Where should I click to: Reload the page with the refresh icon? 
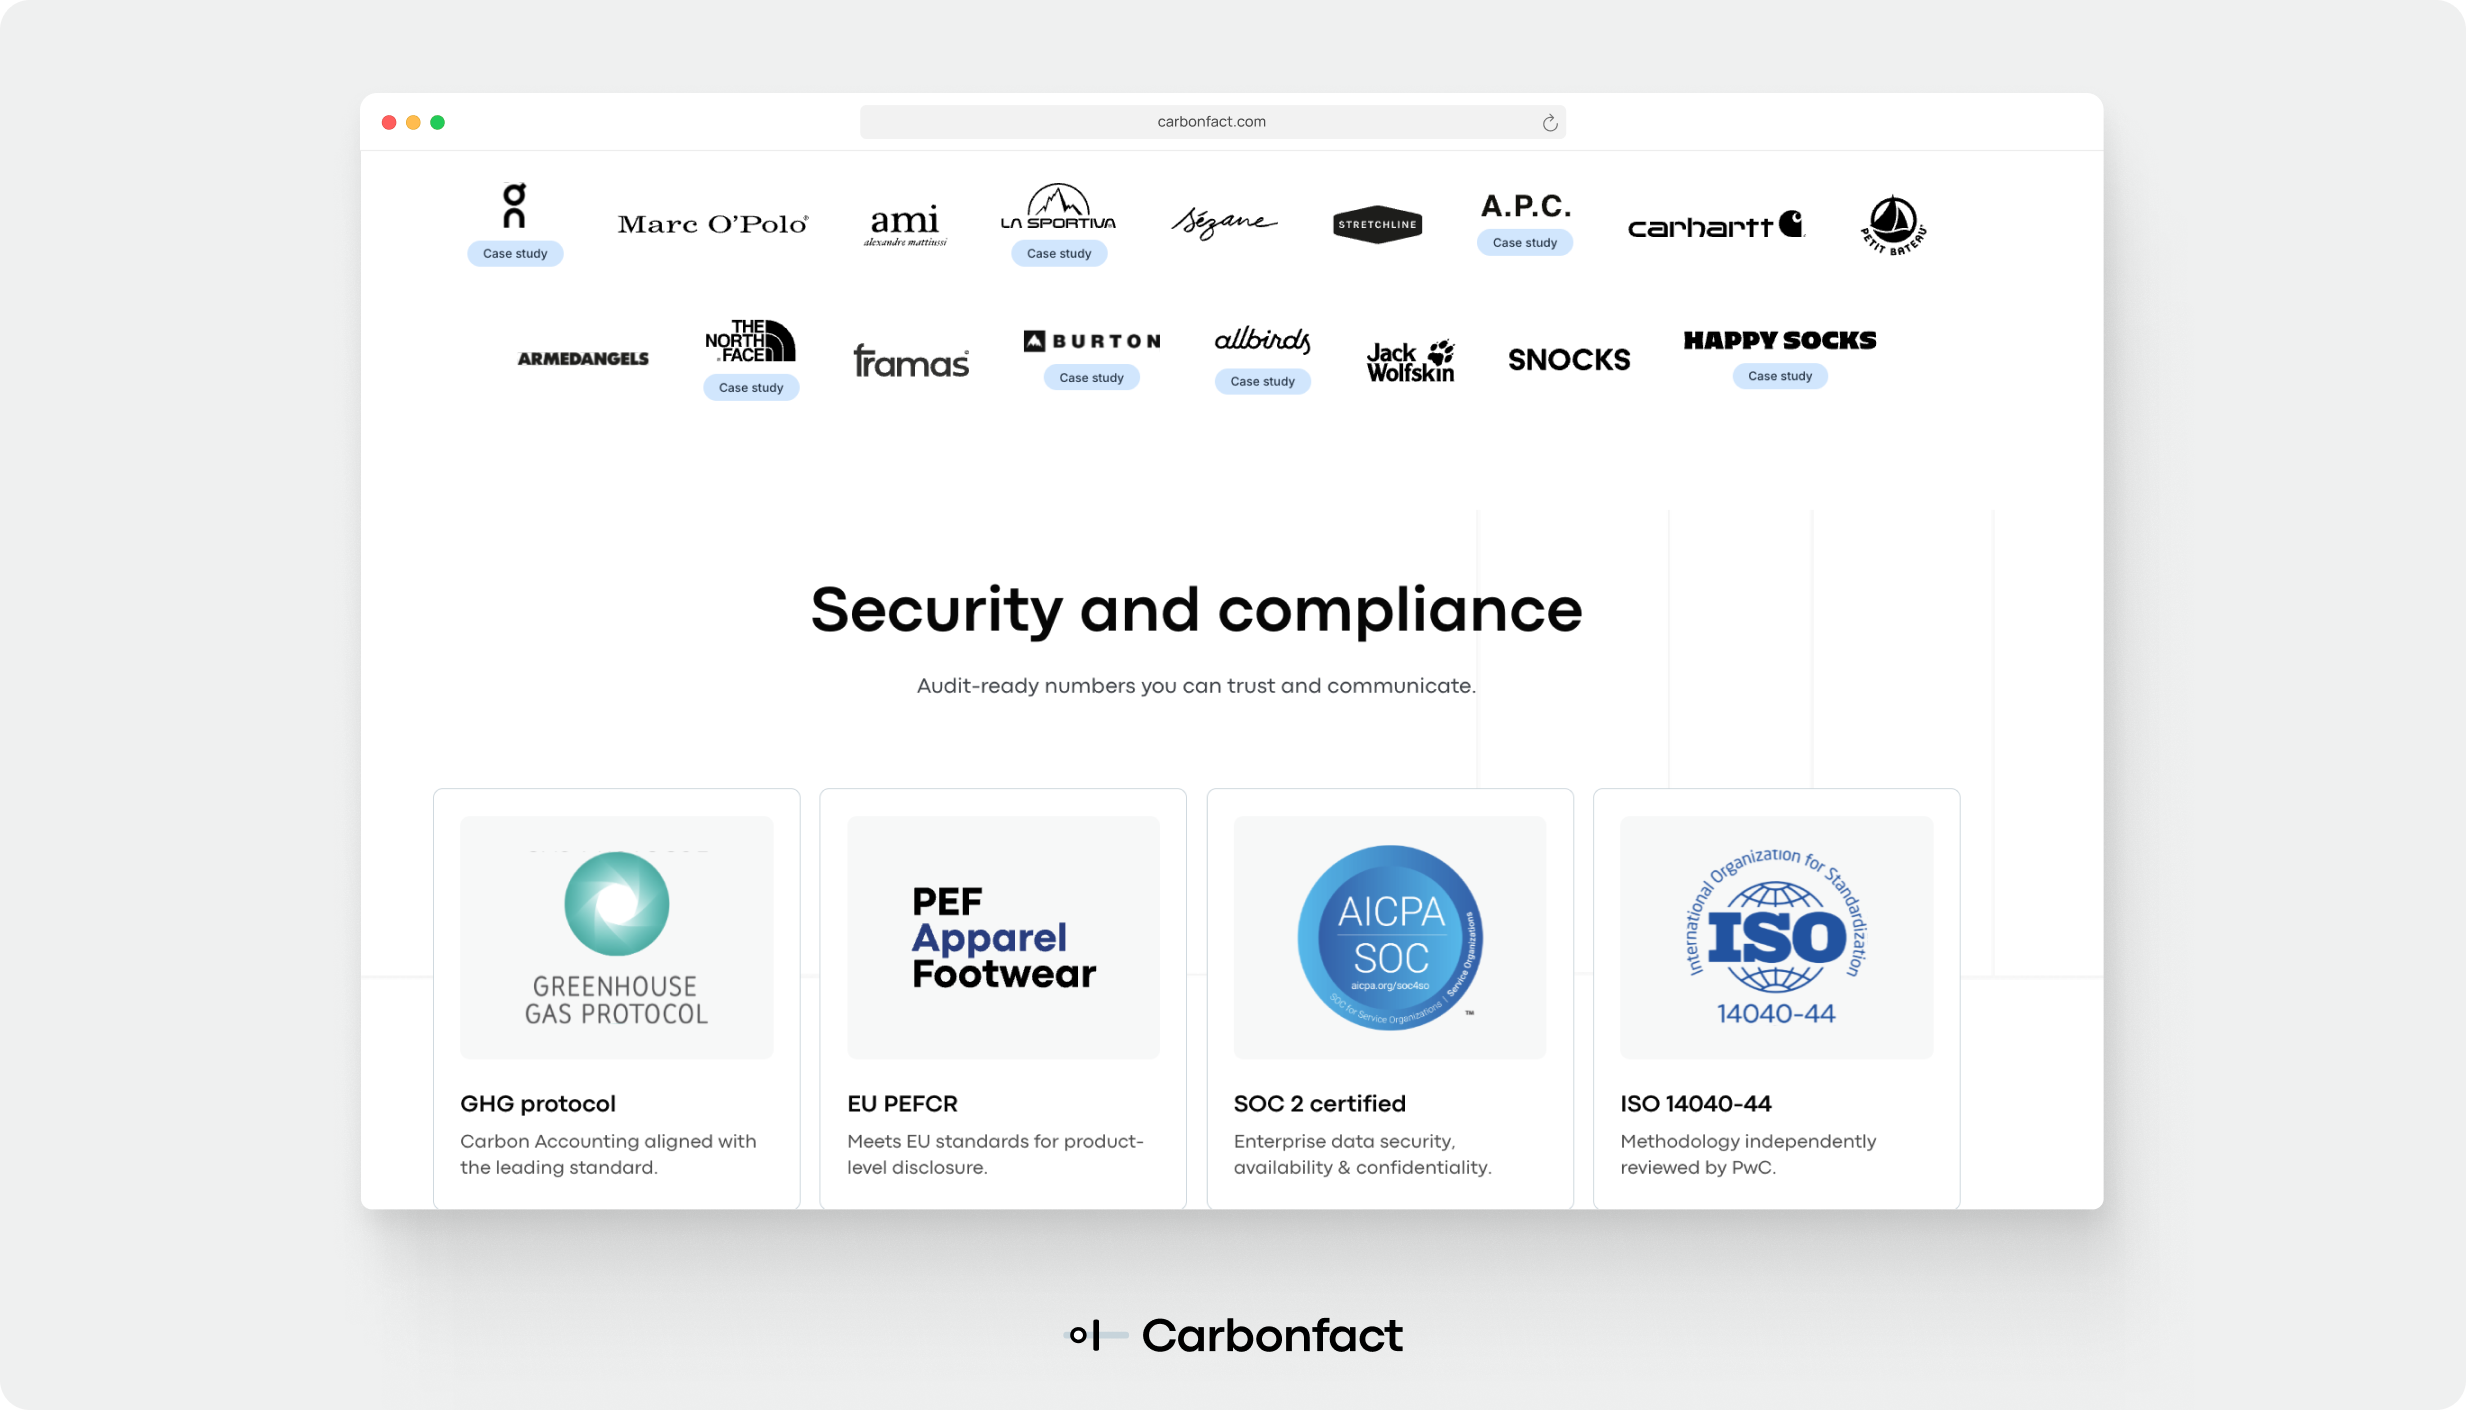pos(1549,122)
